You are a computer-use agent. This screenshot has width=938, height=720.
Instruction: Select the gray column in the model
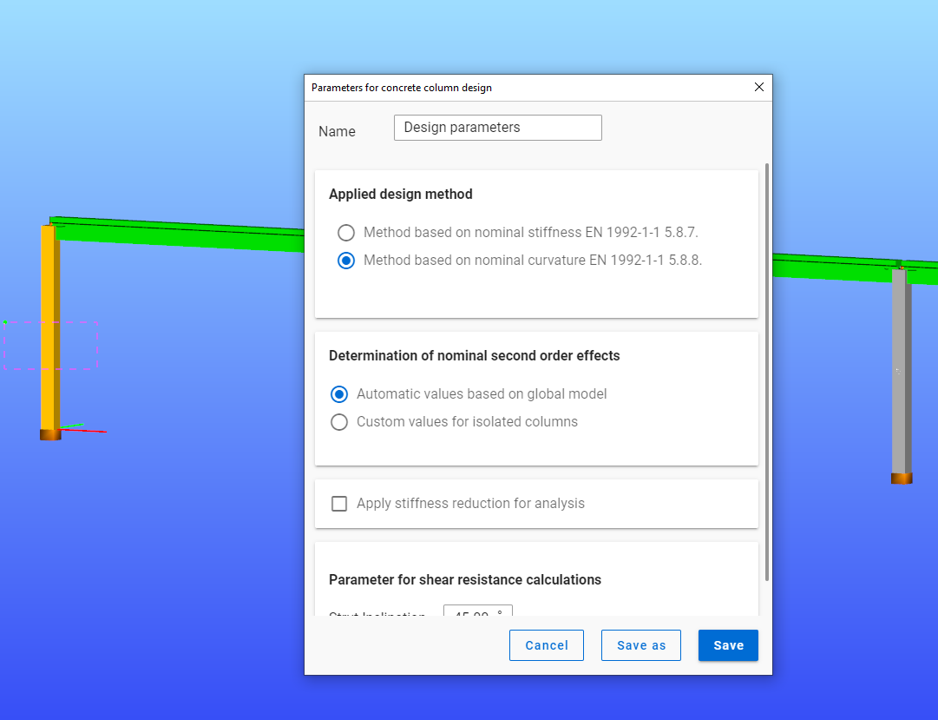coord(901,371)
